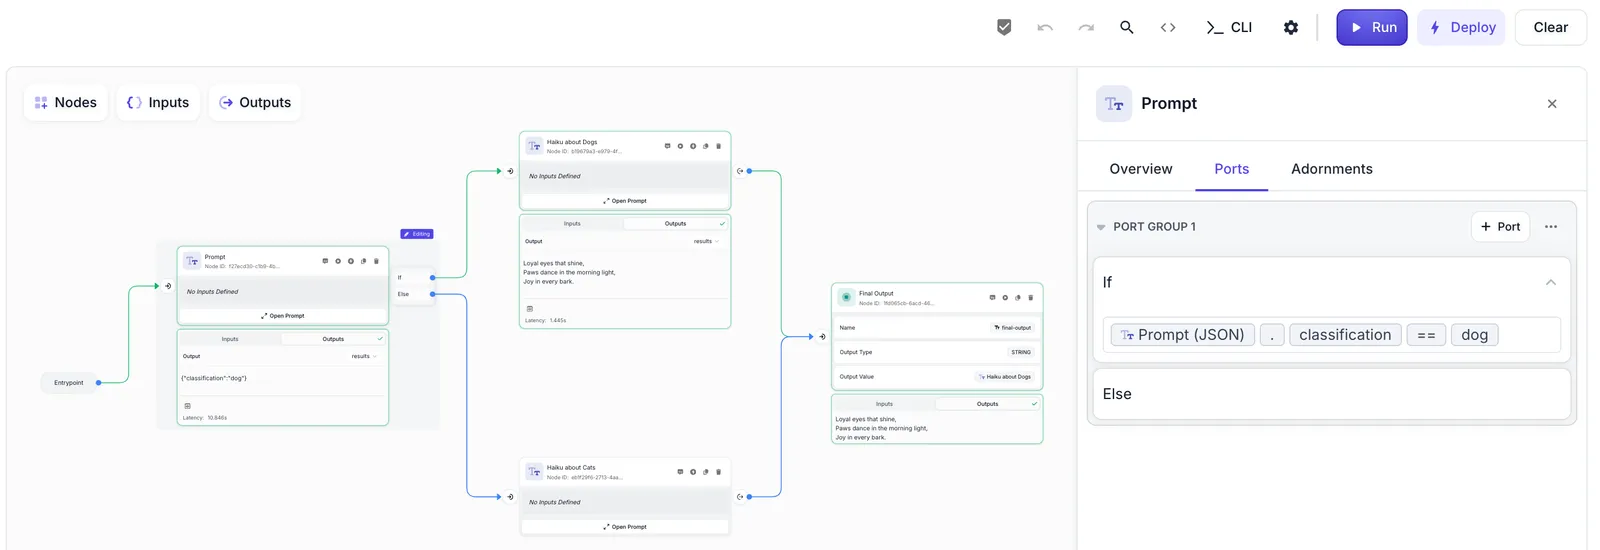Add a new Port to the group
This screenshot has height=550, width=1600.
[x=1501, y=227]
